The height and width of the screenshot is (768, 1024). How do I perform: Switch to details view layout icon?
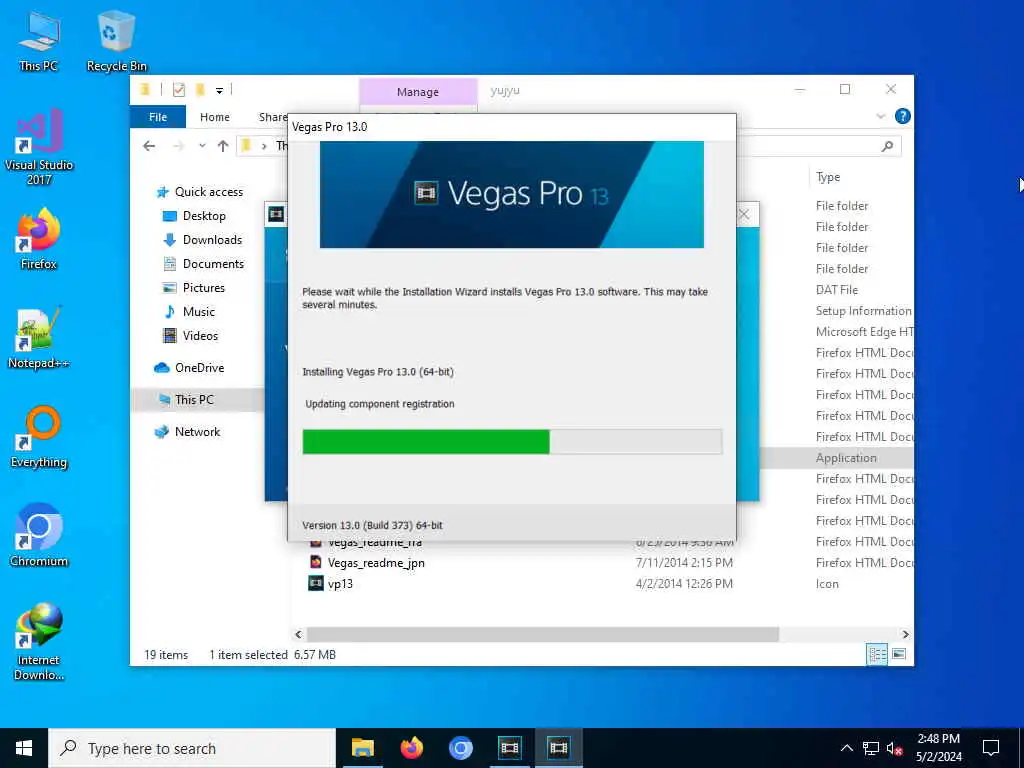pyautogui.click(x=876, y=654)
